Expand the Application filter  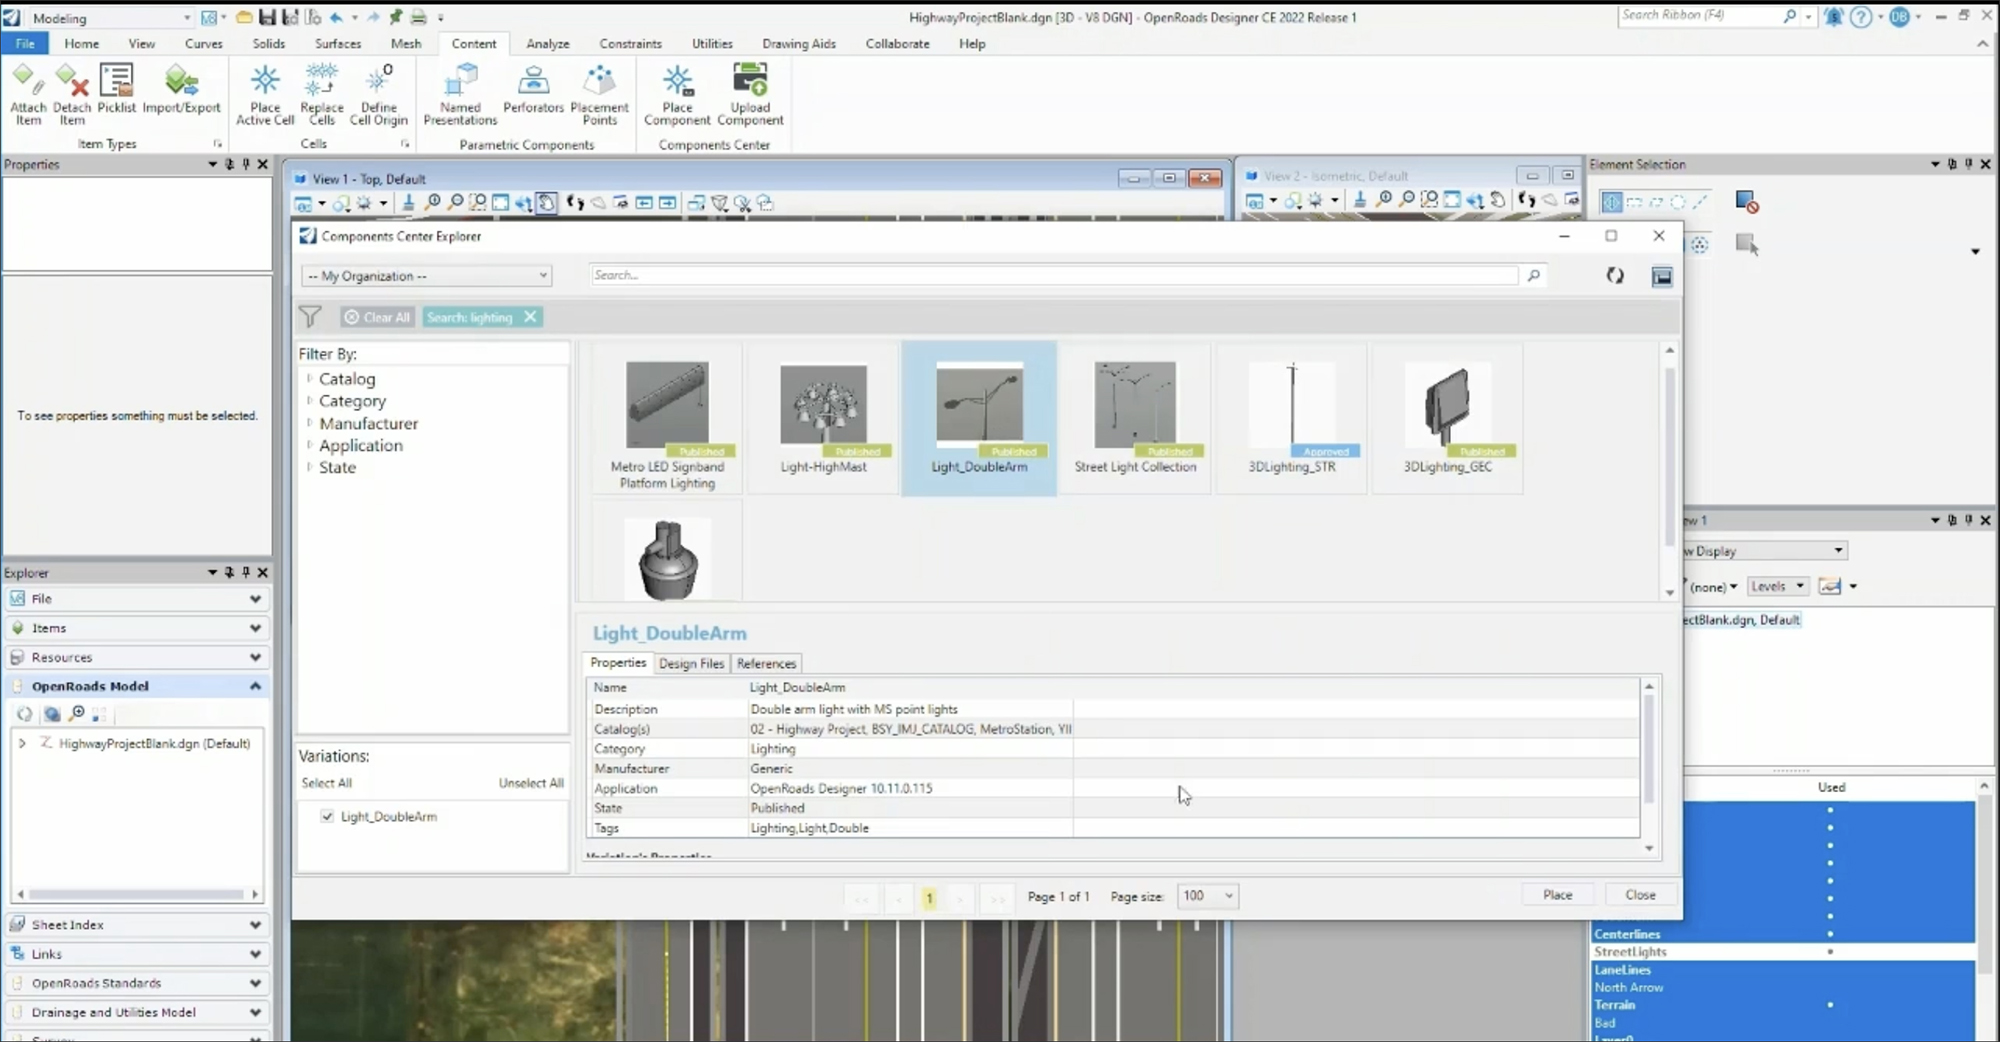pos(309,445)
